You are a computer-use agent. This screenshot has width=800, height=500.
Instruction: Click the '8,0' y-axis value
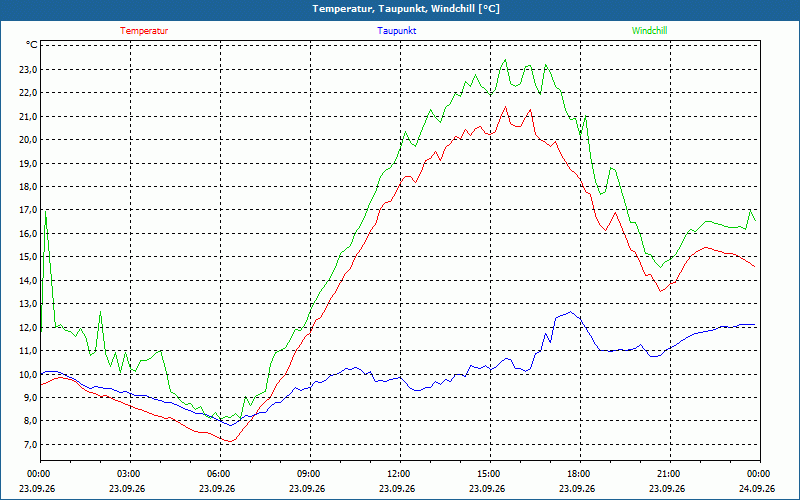(x=30, y=421)
